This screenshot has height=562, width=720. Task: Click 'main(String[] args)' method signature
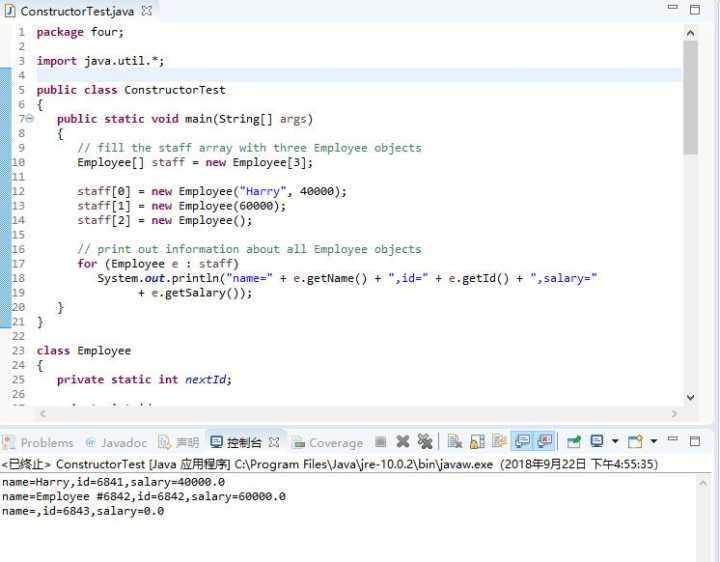point(249,119)
